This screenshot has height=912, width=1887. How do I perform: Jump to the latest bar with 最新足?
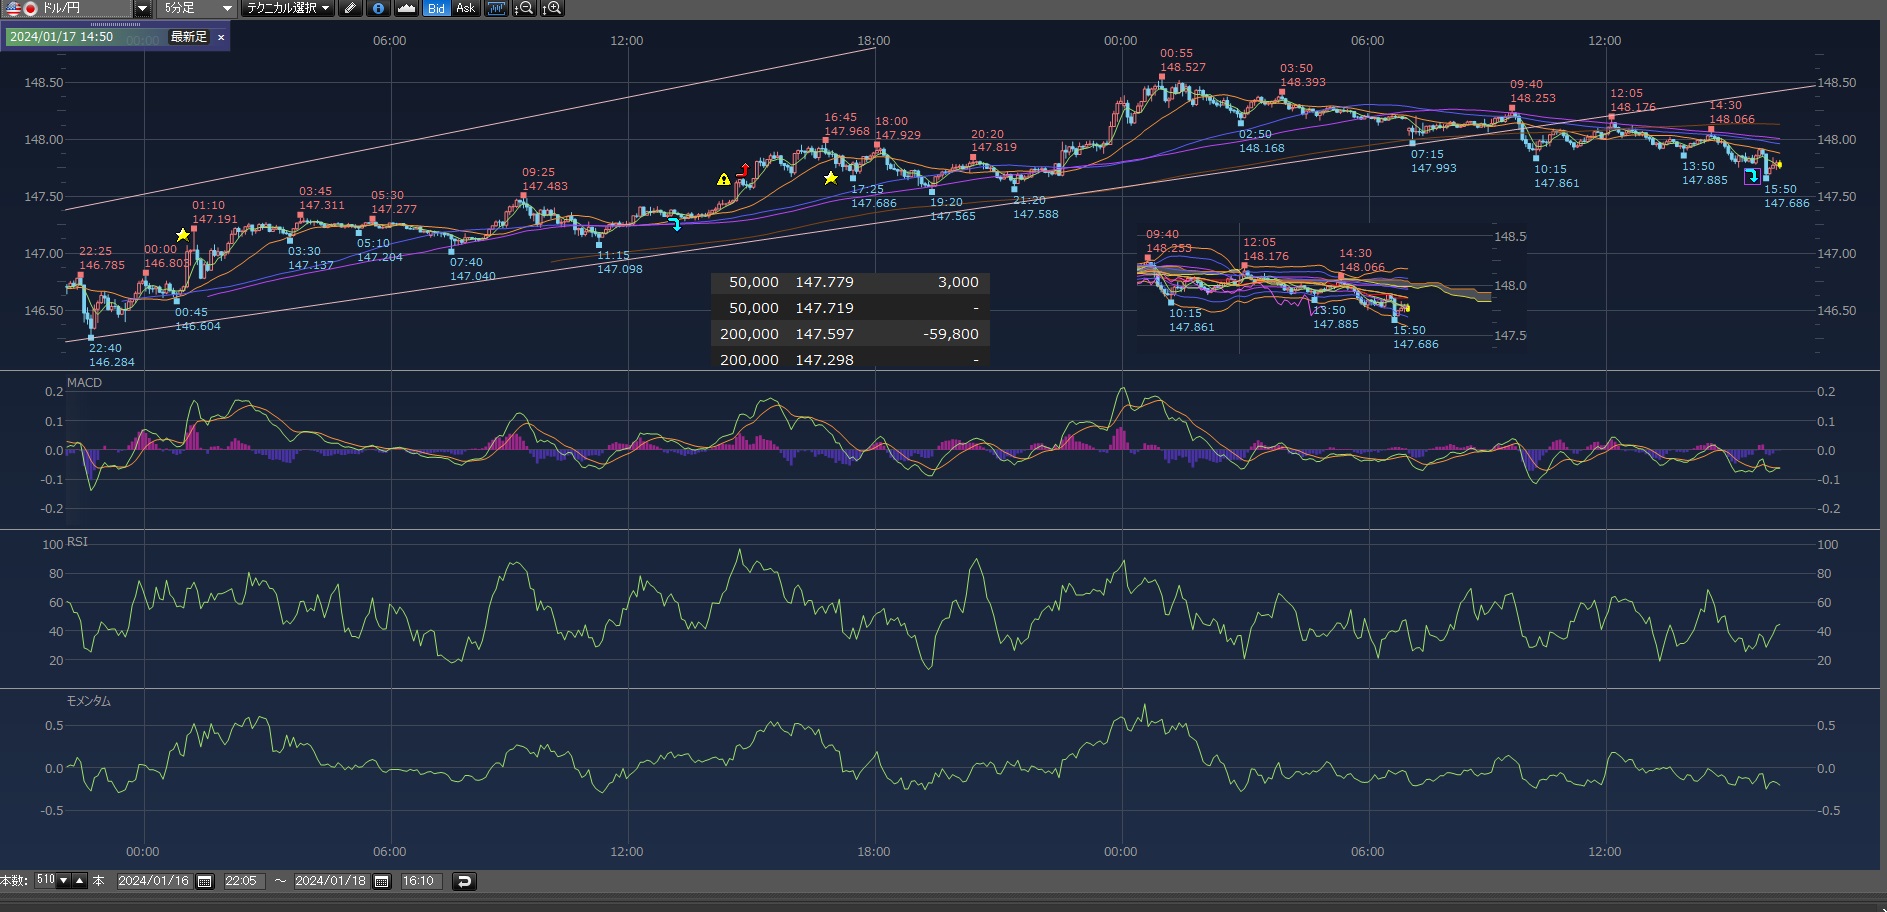189,37
